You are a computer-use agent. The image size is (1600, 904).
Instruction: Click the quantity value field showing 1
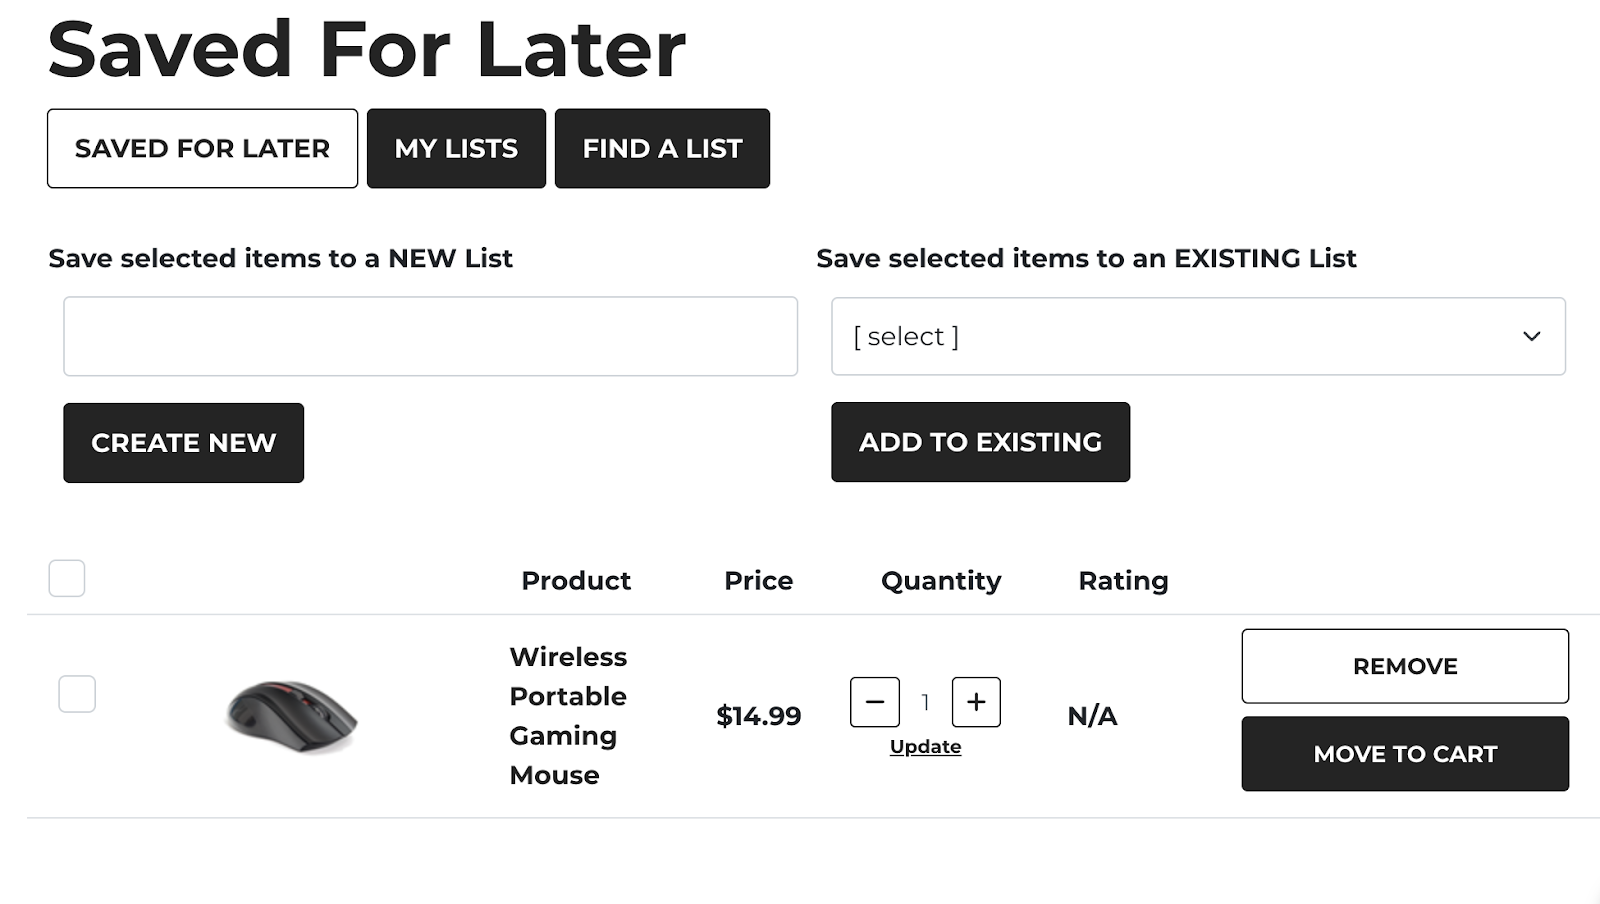(926, 702)
